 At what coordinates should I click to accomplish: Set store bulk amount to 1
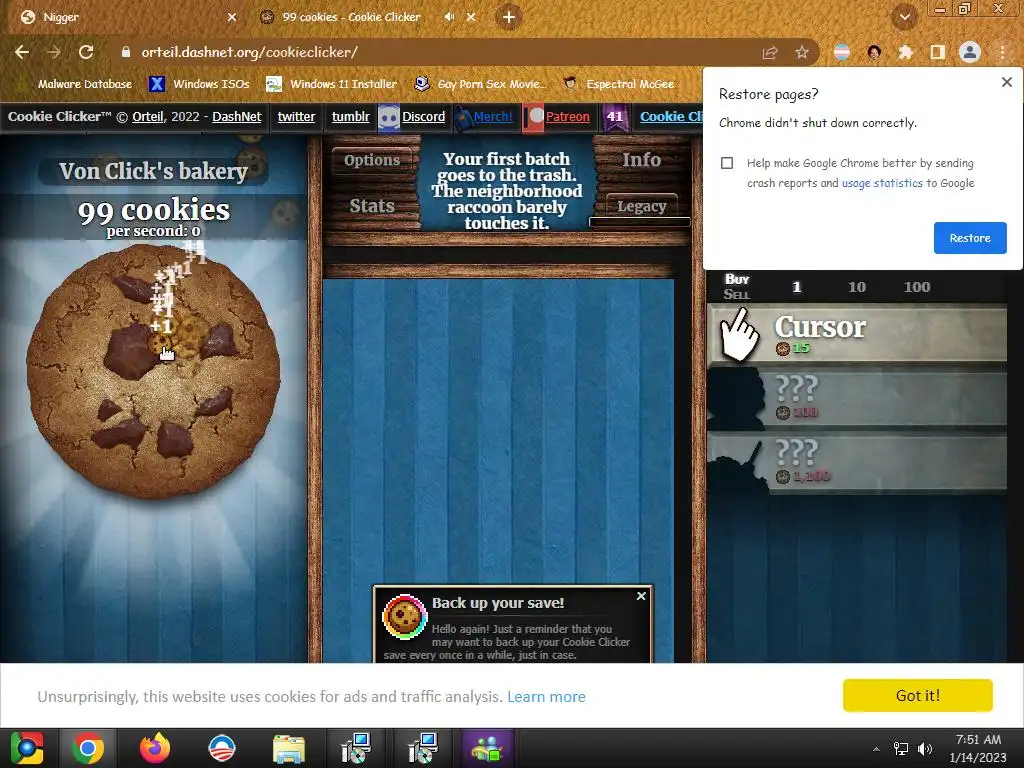[x=796, y=287]
